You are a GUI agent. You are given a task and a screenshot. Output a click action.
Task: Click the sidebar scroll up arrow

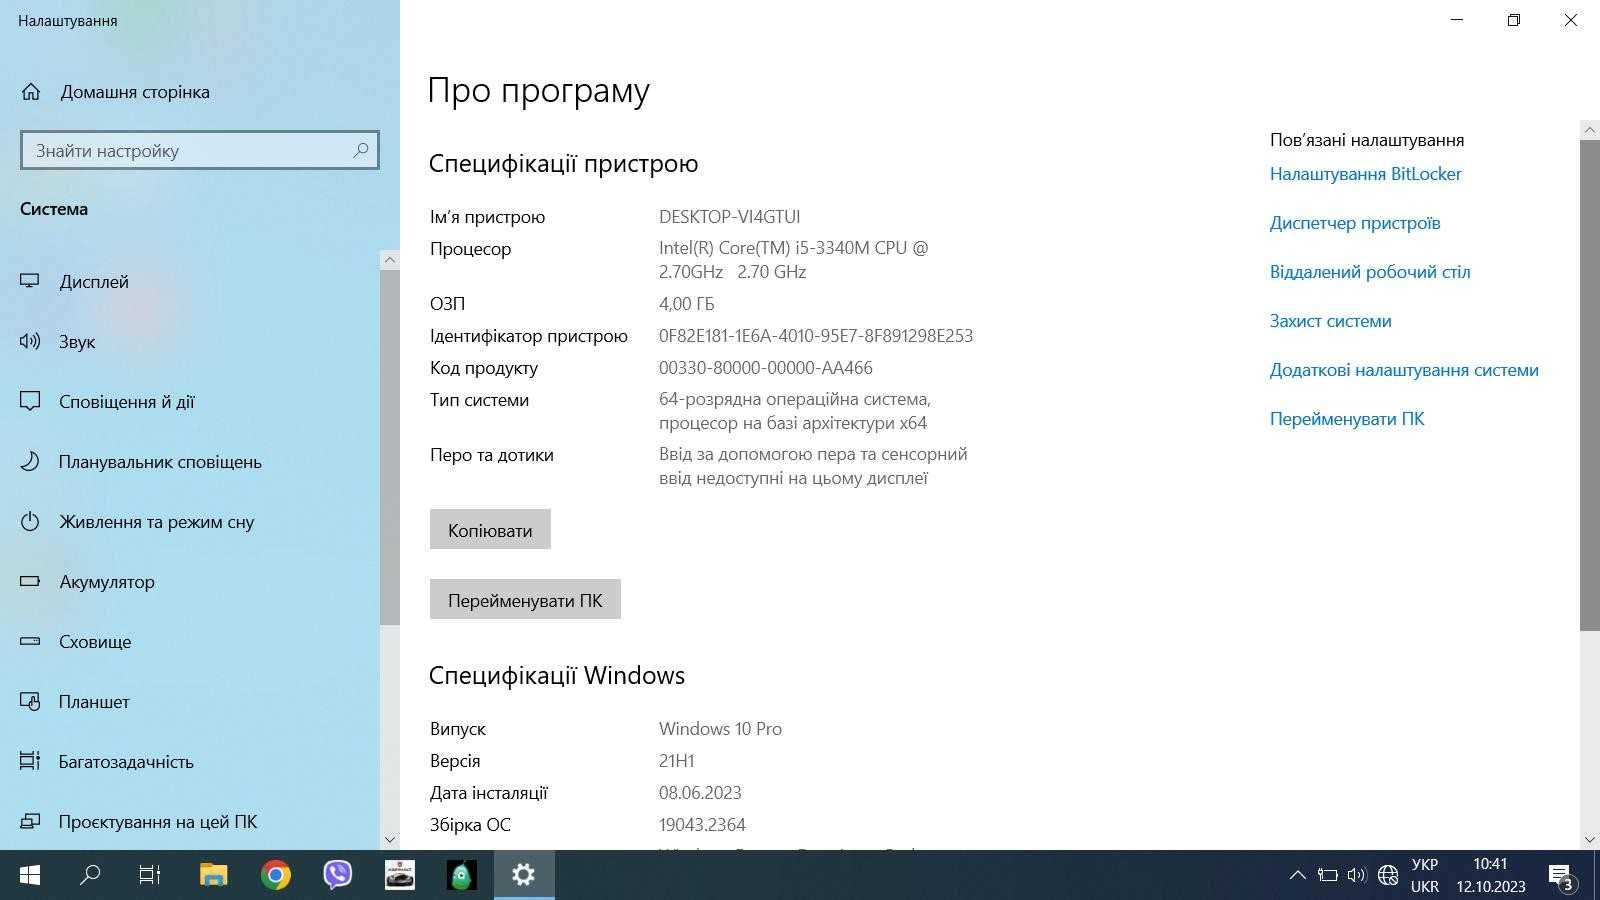click(x=390, y=260)
